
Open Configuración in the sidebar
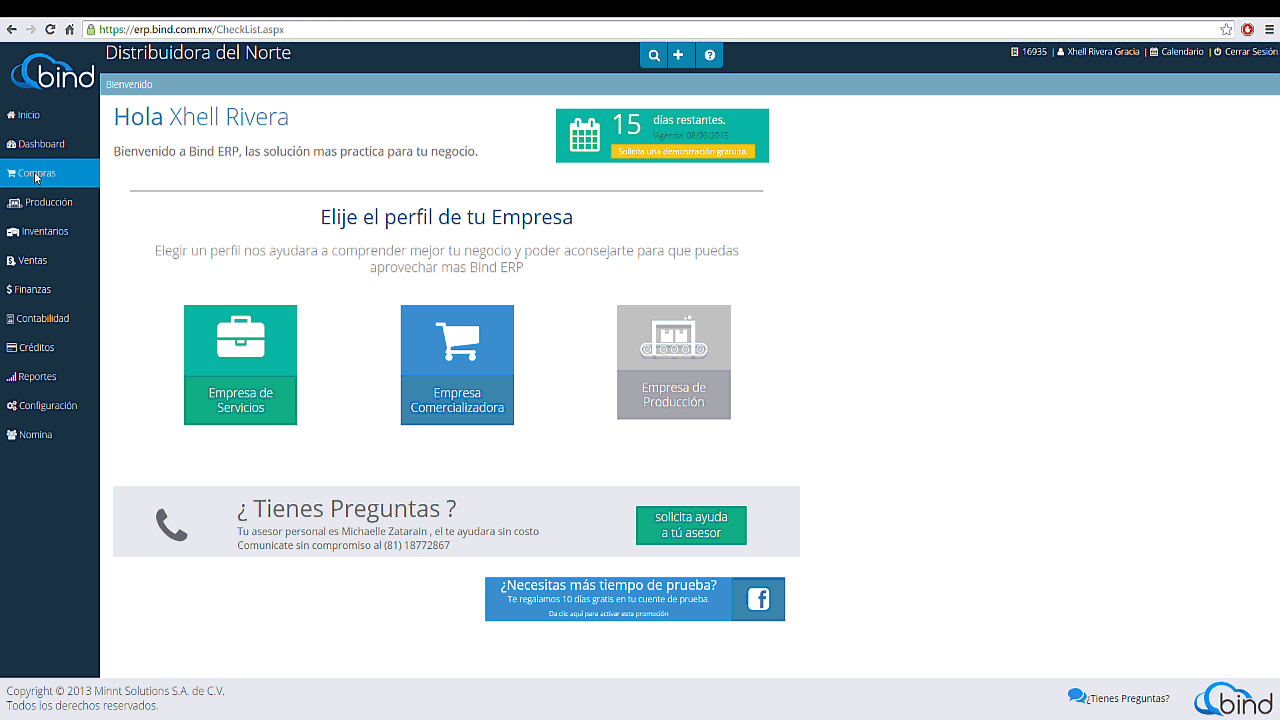pyautogui.click(x=50, y=405)
